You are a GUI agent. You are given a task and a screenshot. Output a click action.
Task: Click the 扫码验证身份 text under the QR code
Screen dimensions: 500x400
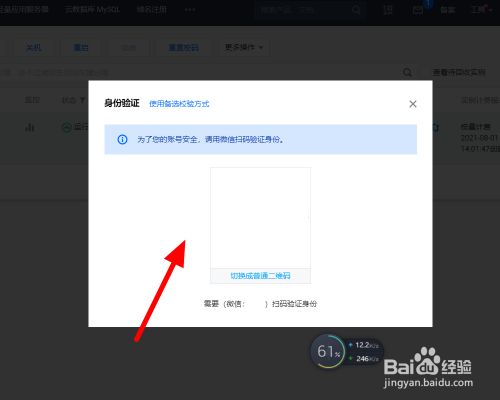[294, 304]
